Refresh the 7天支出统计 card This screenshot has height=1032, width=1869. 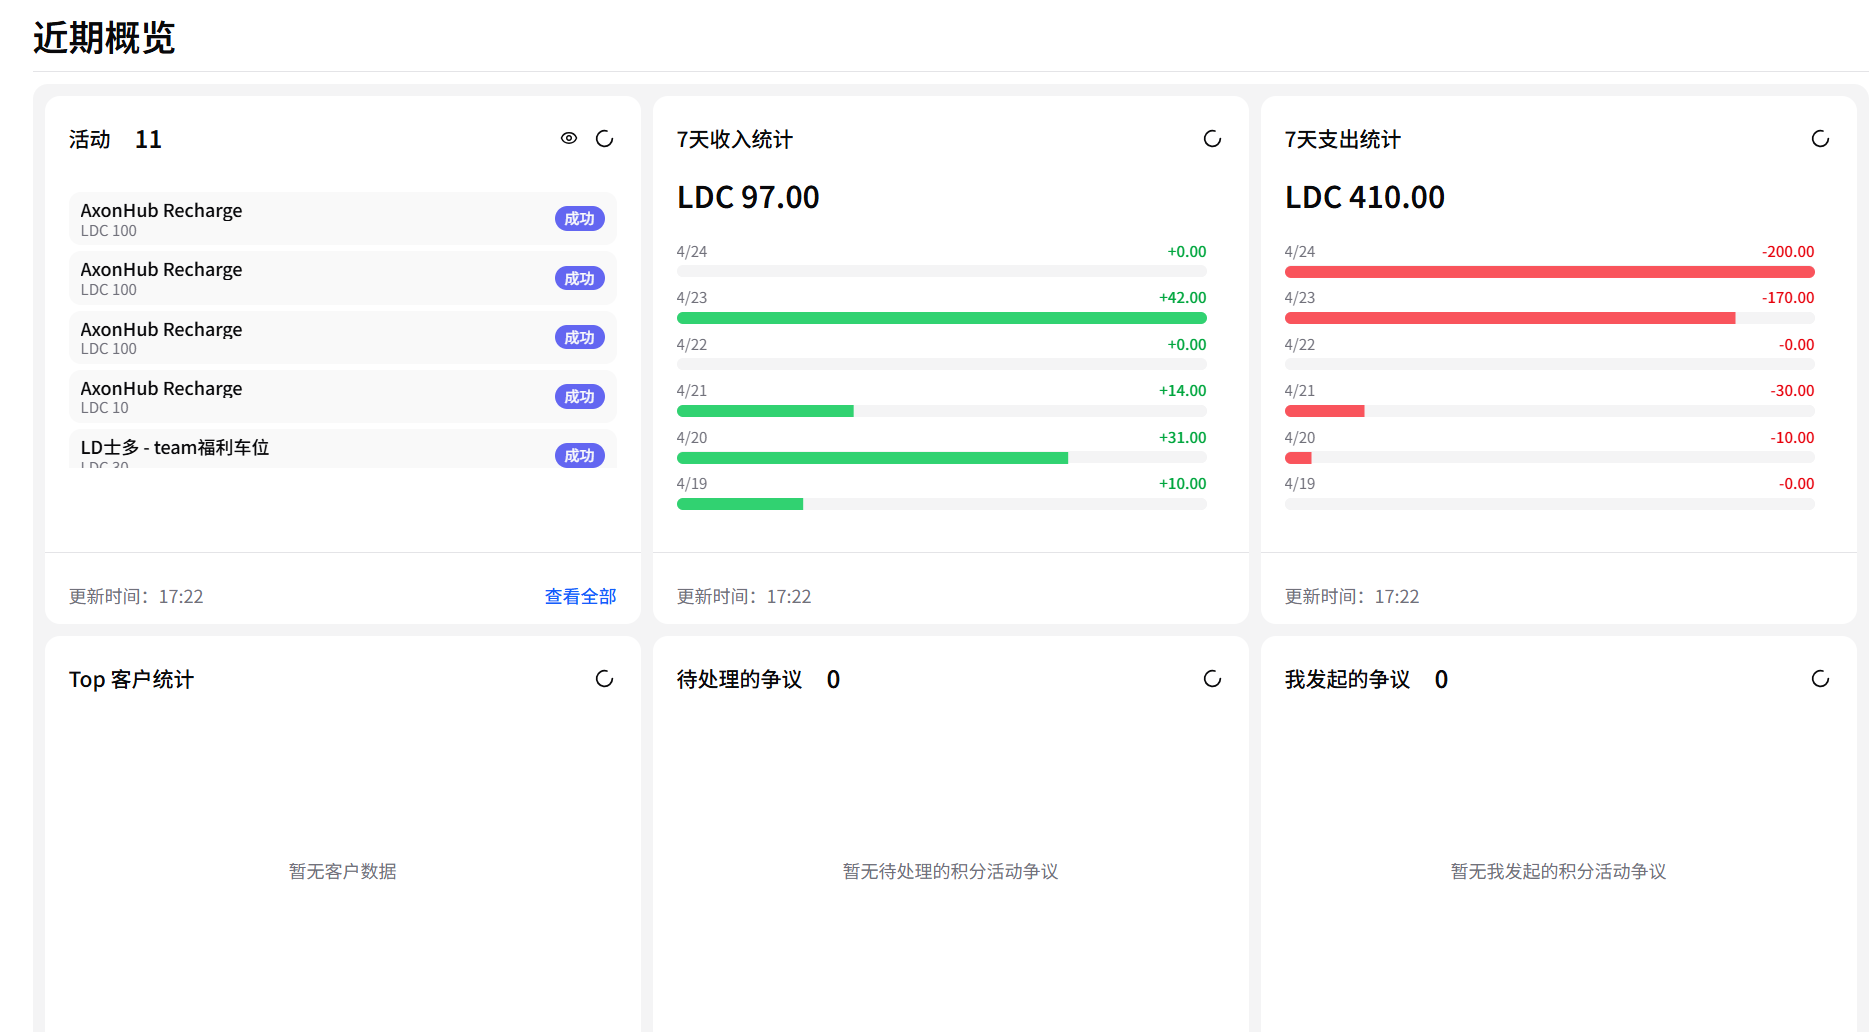click(x=1821, y=139)
